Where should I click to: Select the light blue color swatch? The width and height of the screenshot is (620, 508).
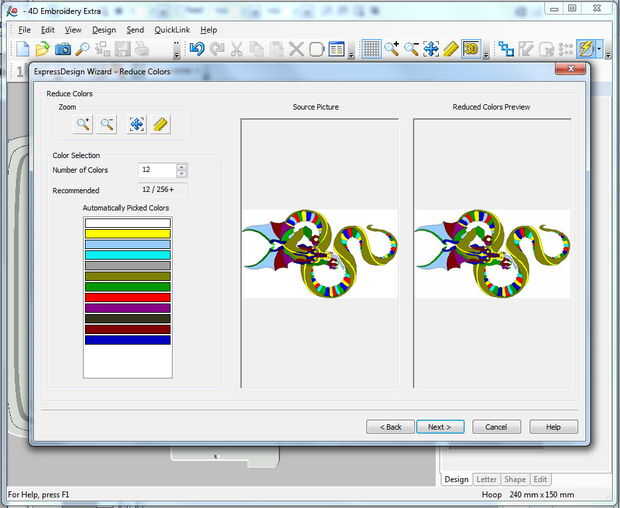(x=128, y=244)
